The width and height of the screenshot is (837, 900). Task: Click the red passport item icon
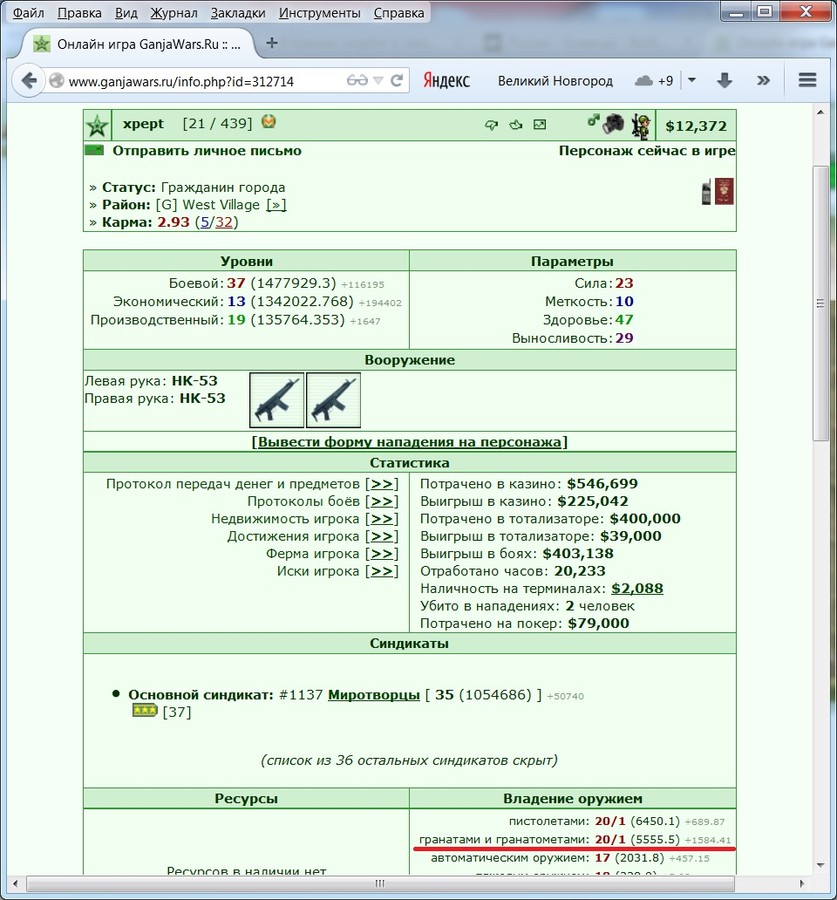pos(723,192)
